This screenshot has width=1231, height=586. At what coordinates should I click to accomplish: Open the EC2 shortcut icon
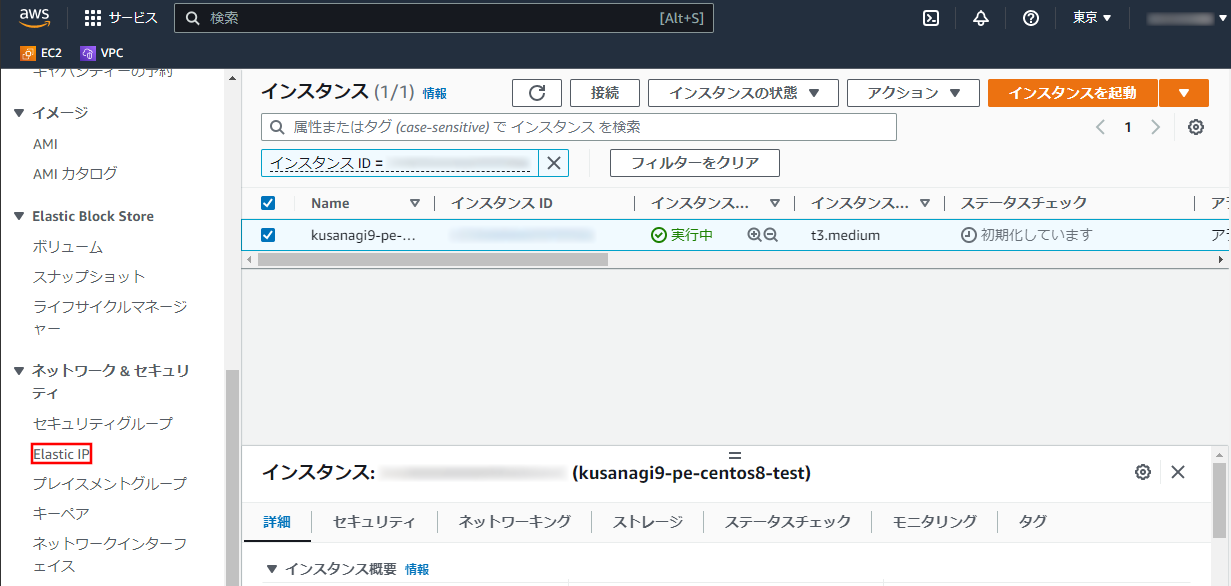pyautogui.click(x=28, y=53)
